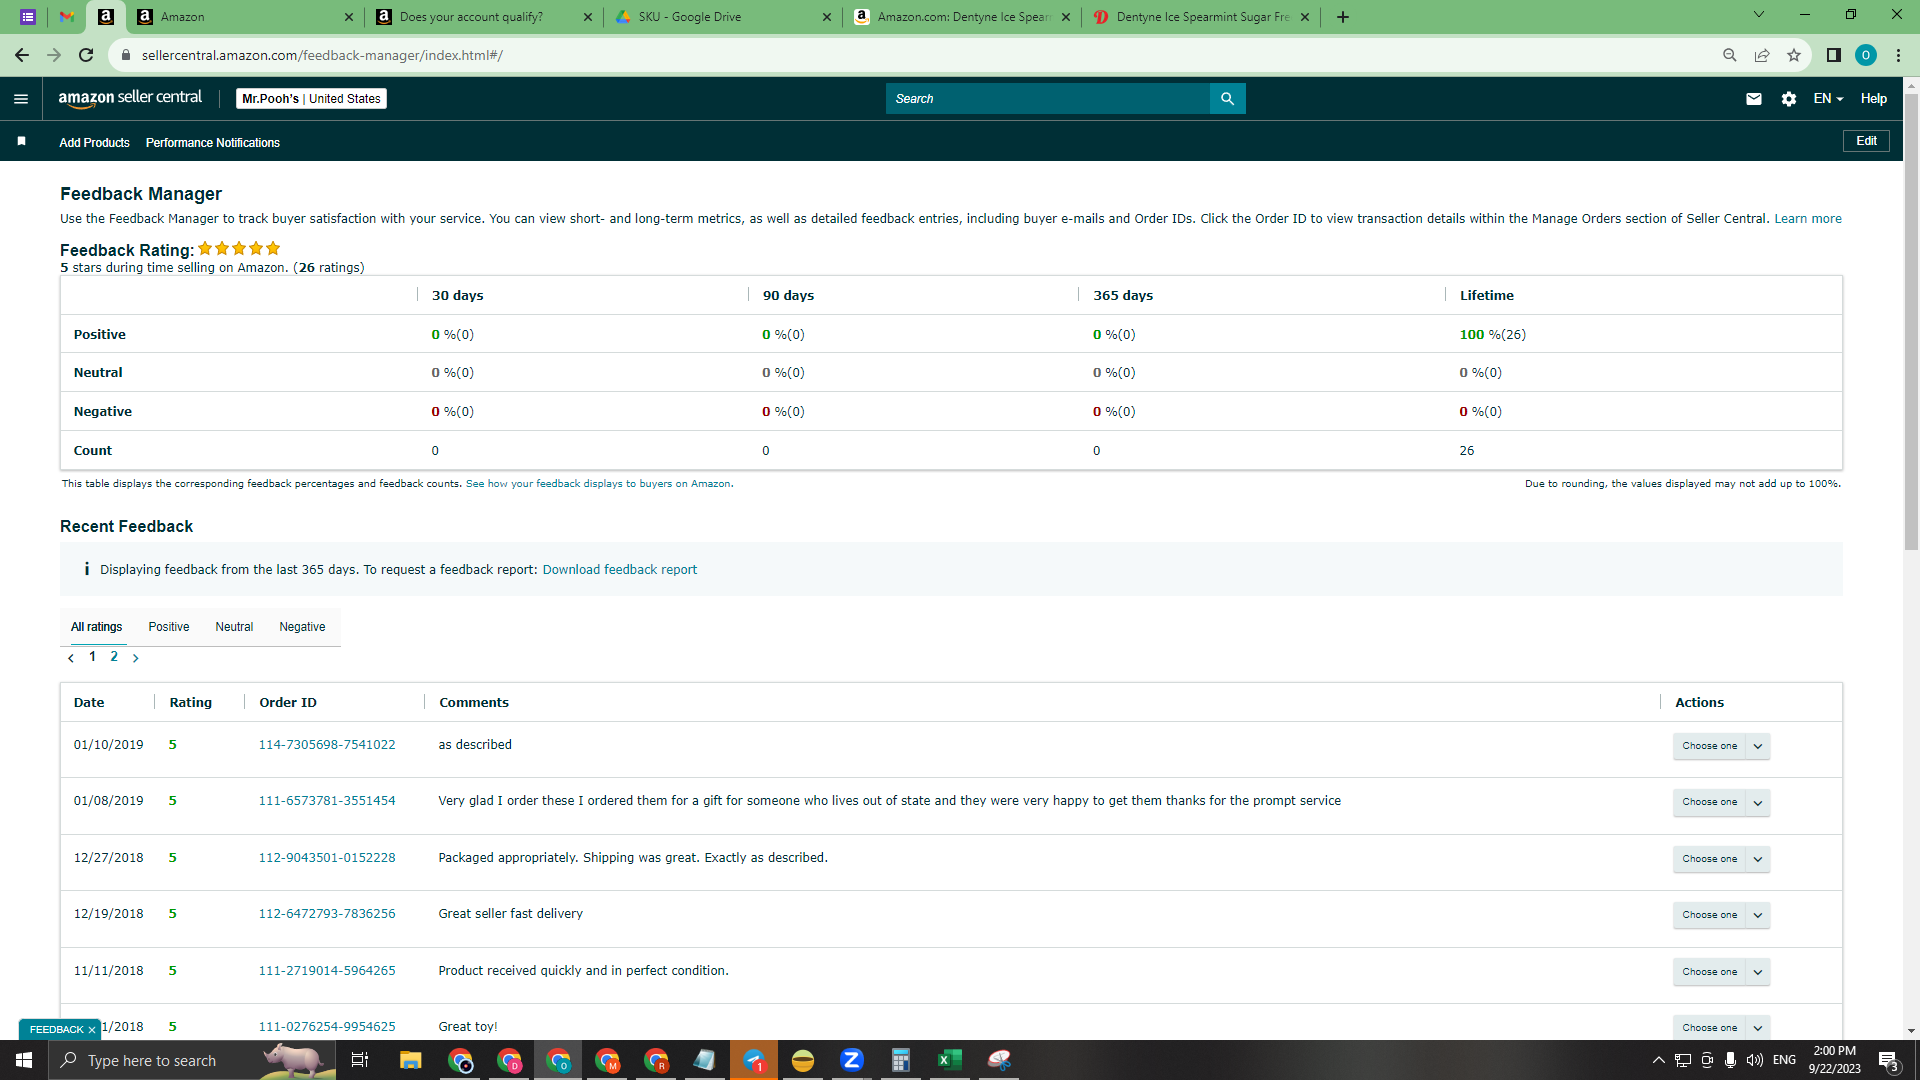Screen dimensions: 1920x1080
Task: Open order 114-7305698-7541022
Action: click(327, 745)
